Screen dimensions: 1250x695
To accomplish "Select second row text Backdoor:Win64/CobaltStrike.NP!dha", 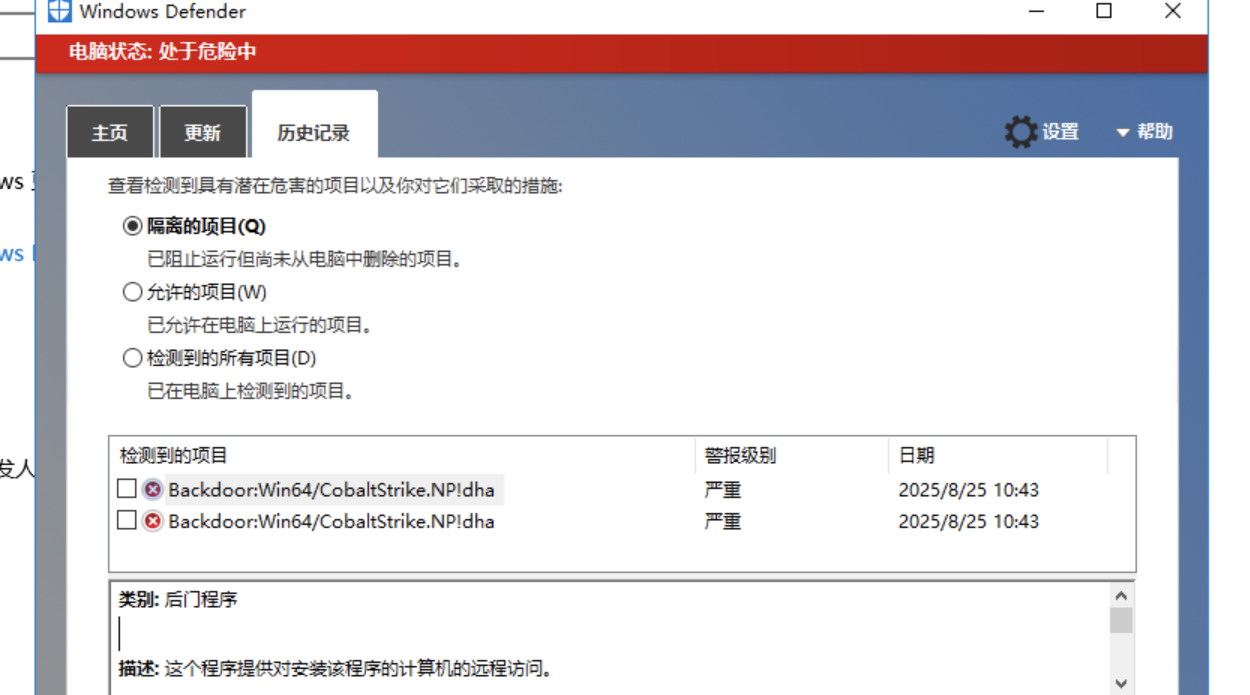I will (x=331, y=521).
